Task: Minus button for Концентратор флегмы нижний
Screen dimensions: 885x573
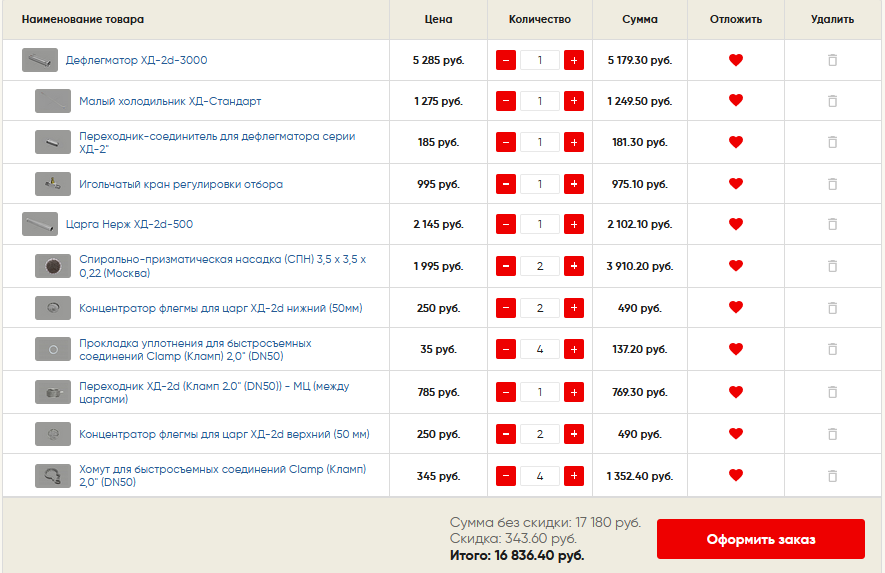Action: (x=506, y=308)
